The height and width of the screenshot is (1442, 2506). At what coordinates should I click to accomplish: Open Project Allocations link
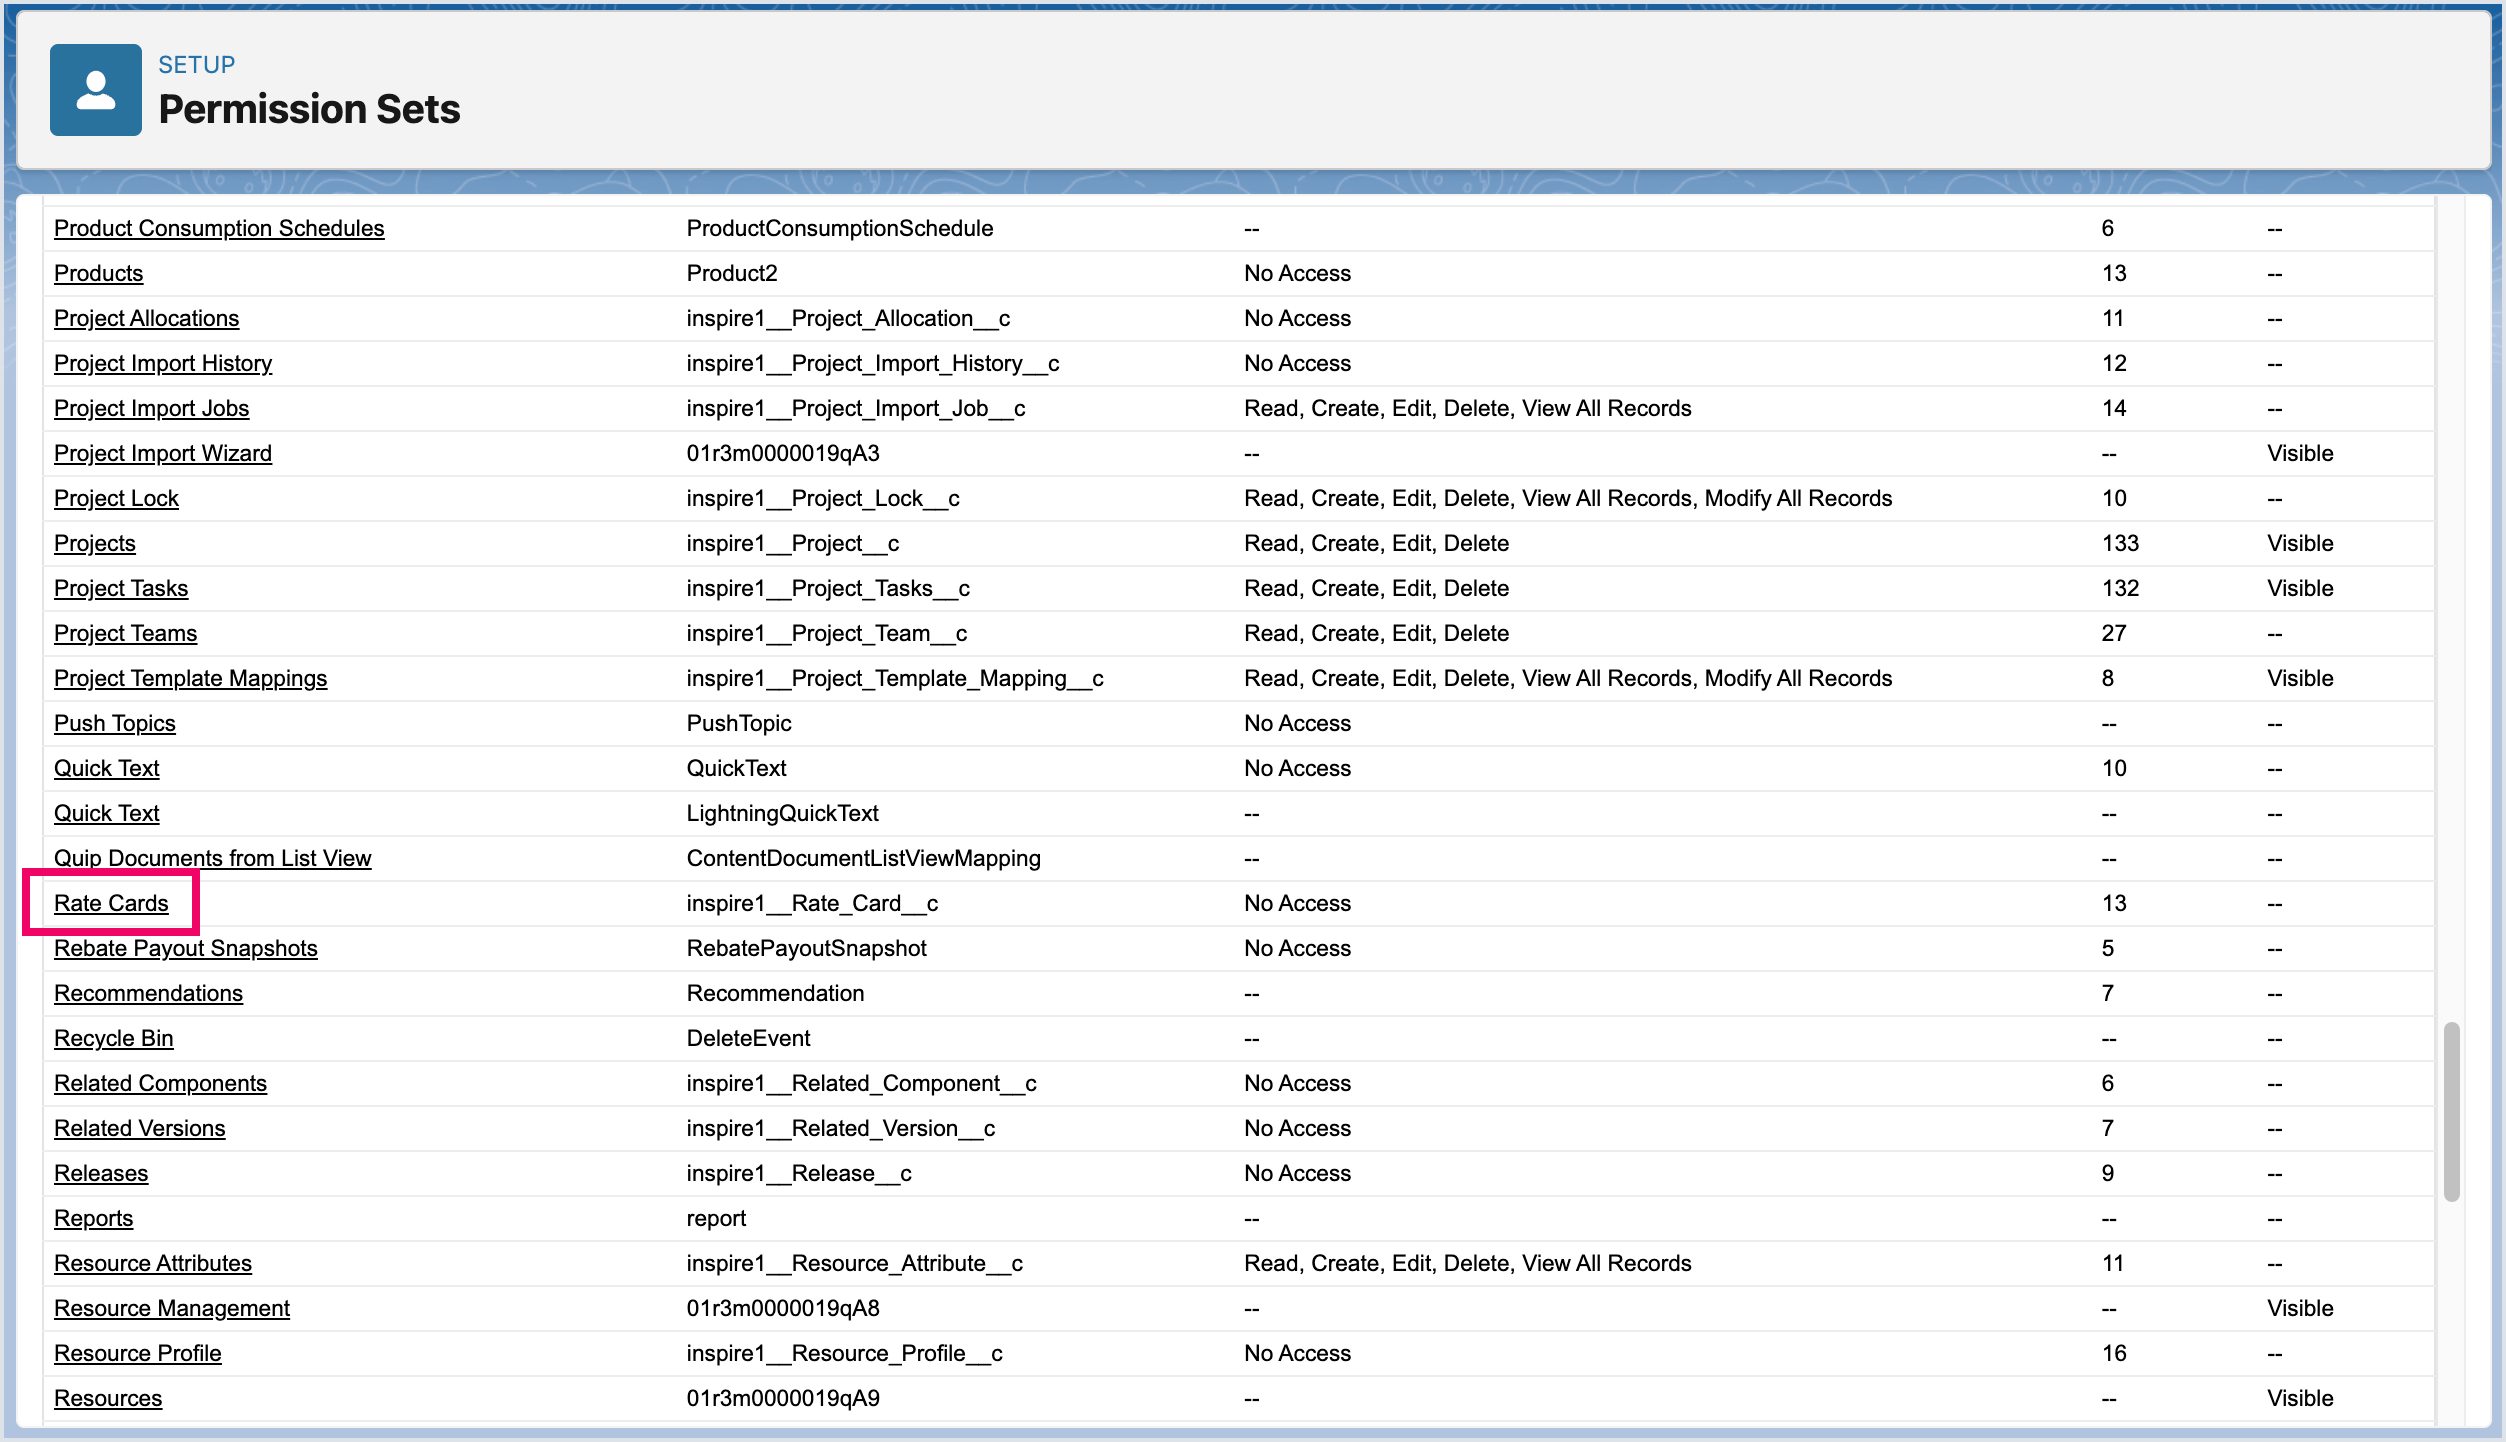pyautogui.click(x=146, y=318)
